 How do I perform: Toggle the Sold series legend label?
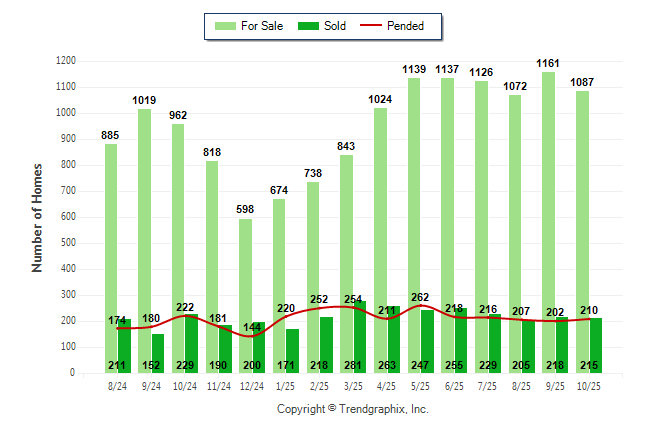(335, 26)
